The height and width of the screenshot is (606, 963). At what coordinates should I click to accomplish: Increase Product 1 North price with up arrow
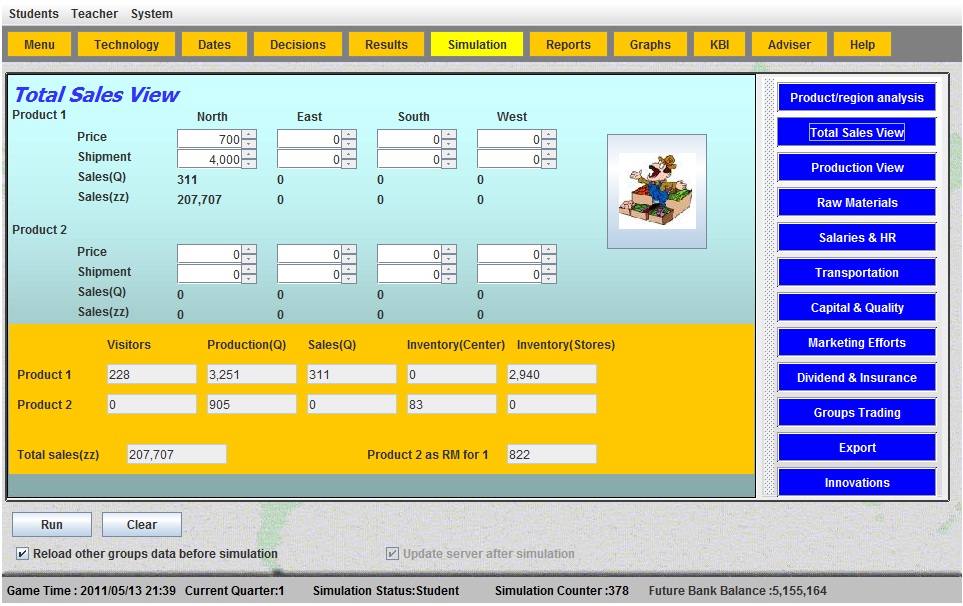(249, 135)
